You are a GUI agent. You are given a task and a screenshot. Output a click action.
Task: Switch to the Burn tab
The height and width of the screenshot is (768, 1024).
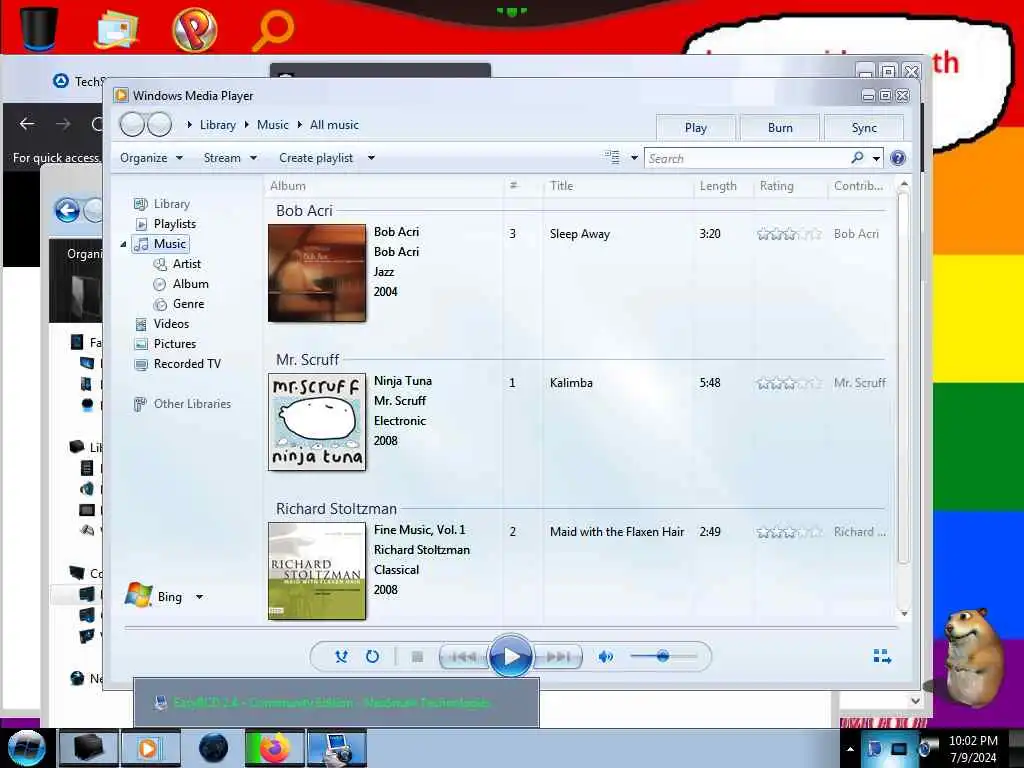[x=780, y=128]
